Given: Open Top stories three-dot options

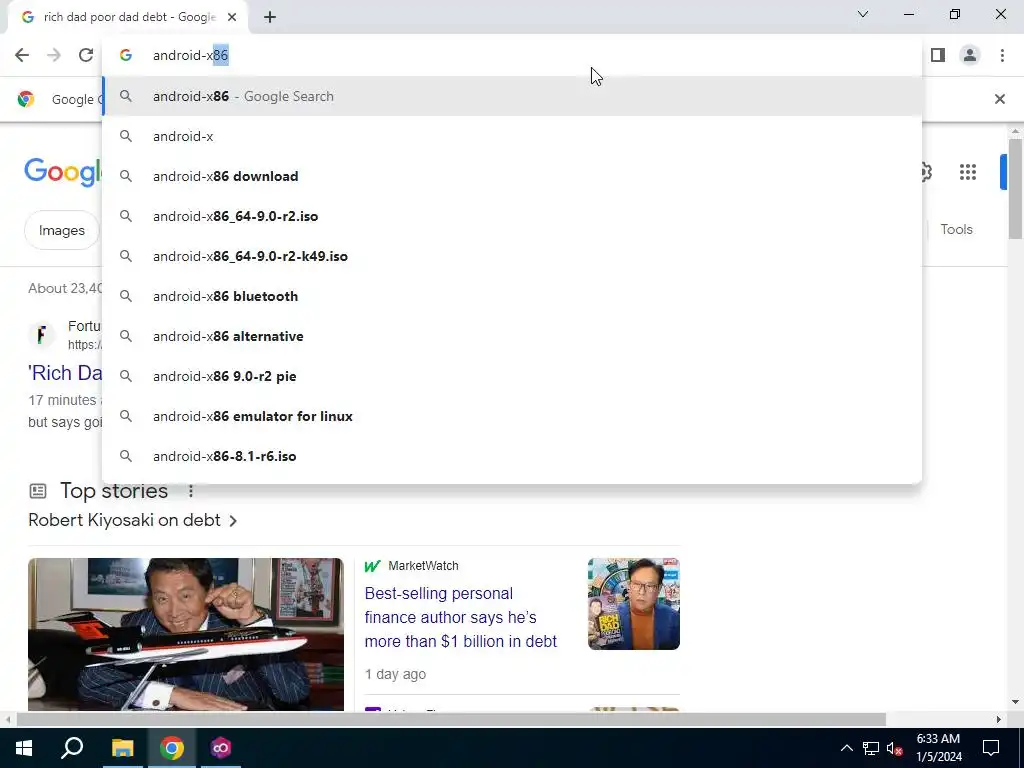Looking at the screenshot, I should pyautogui.click(x=191, y=491).
